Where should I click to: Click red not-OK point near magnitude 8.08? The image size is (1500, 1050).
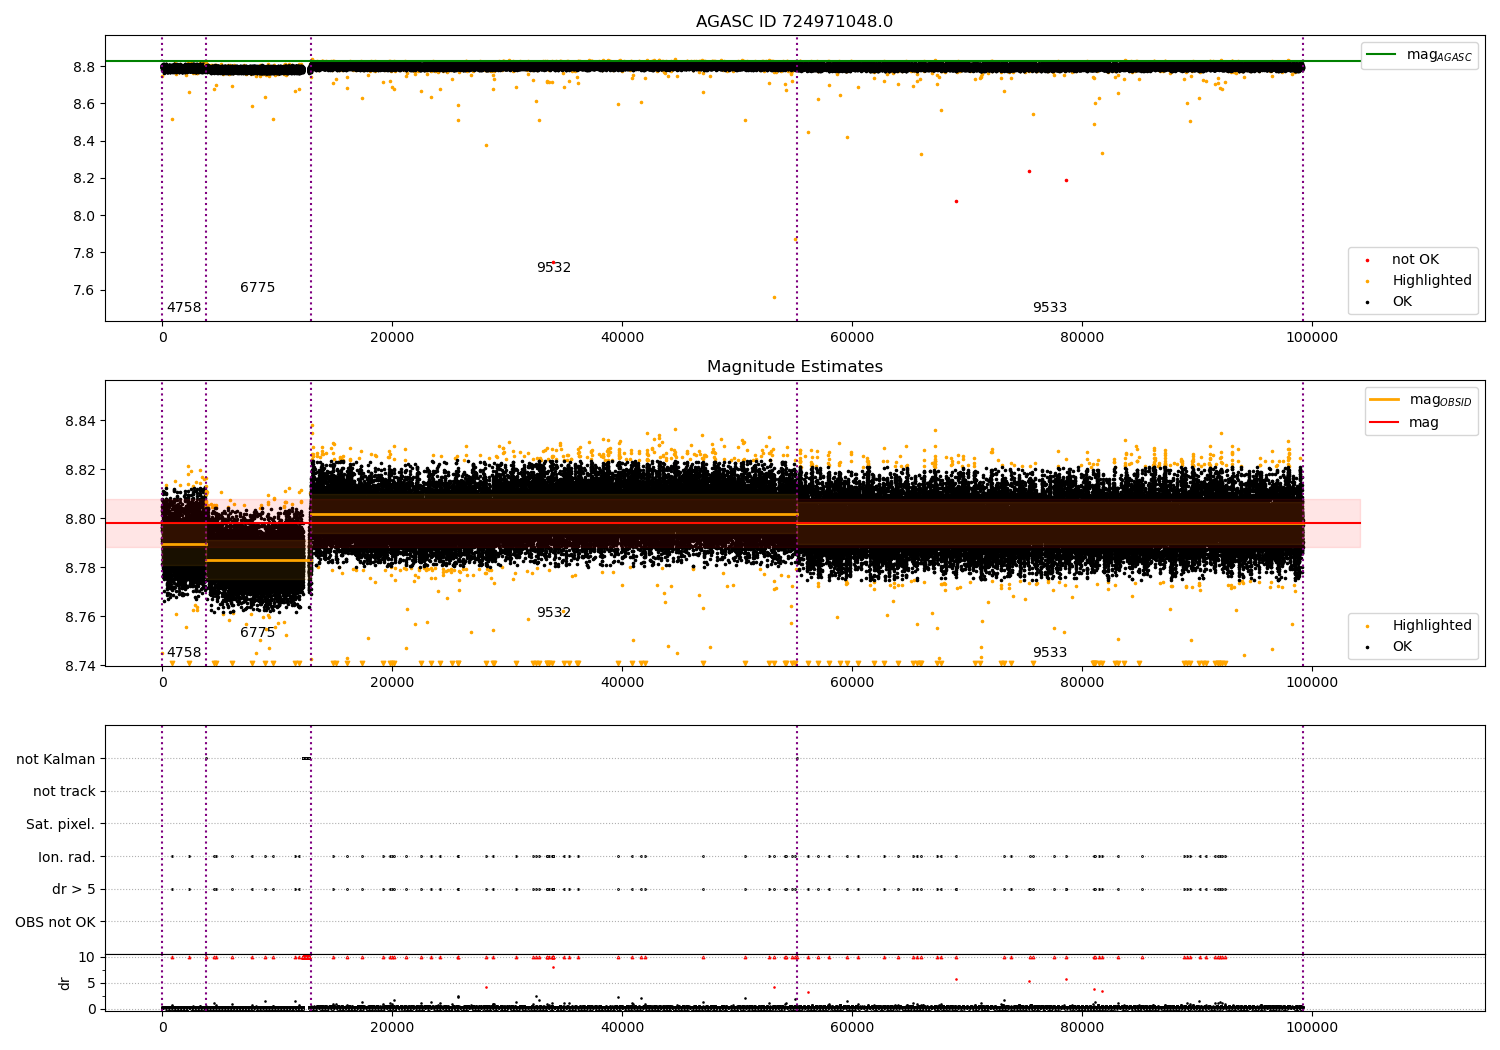tap(956, 201)
